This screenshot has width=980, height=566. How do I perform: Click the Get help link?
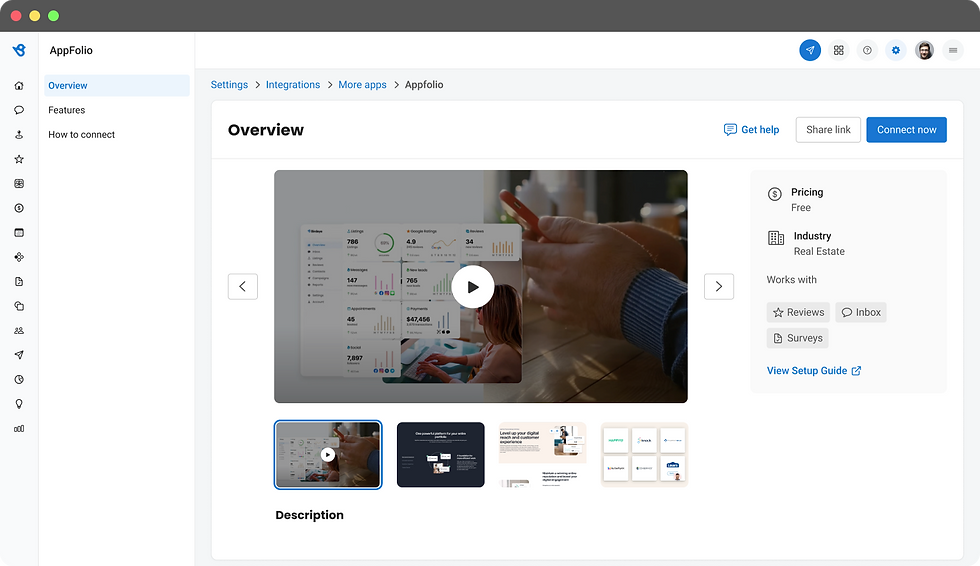point(751,129)
